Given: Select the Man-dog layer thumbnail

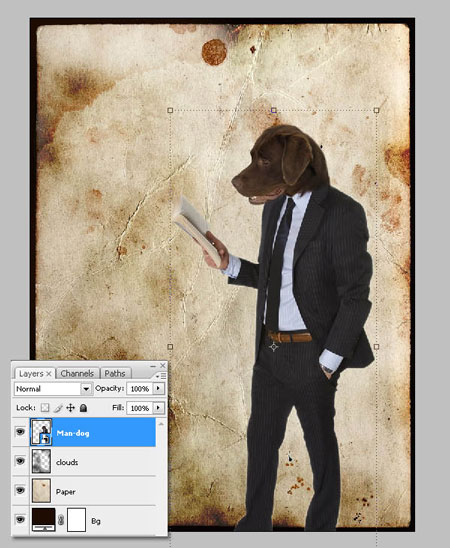Looking at the screenshot, I should [x=42, y=432].
